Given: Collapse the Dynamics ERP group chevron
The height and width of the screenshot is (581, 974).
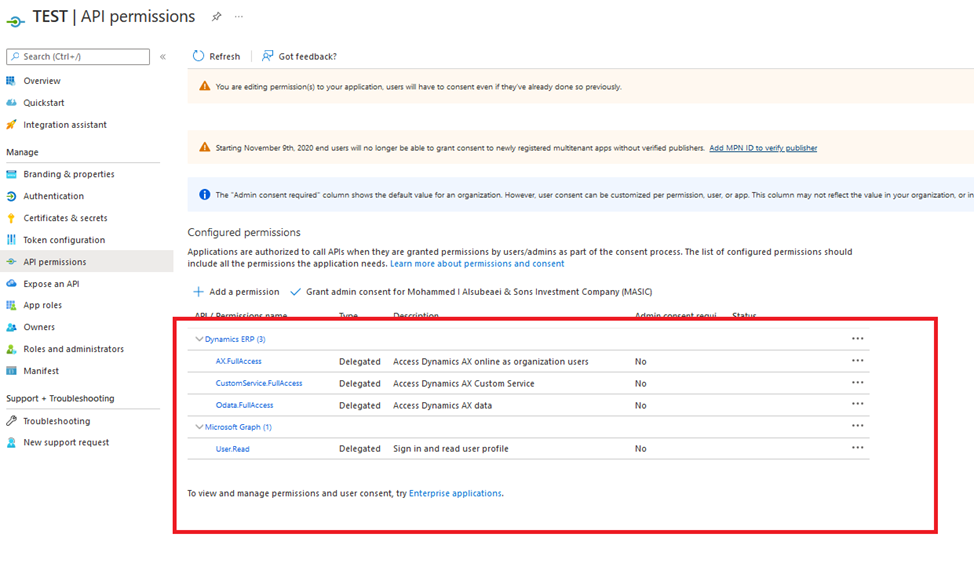Looking at the screenshot, I should (x=199, y=339).
